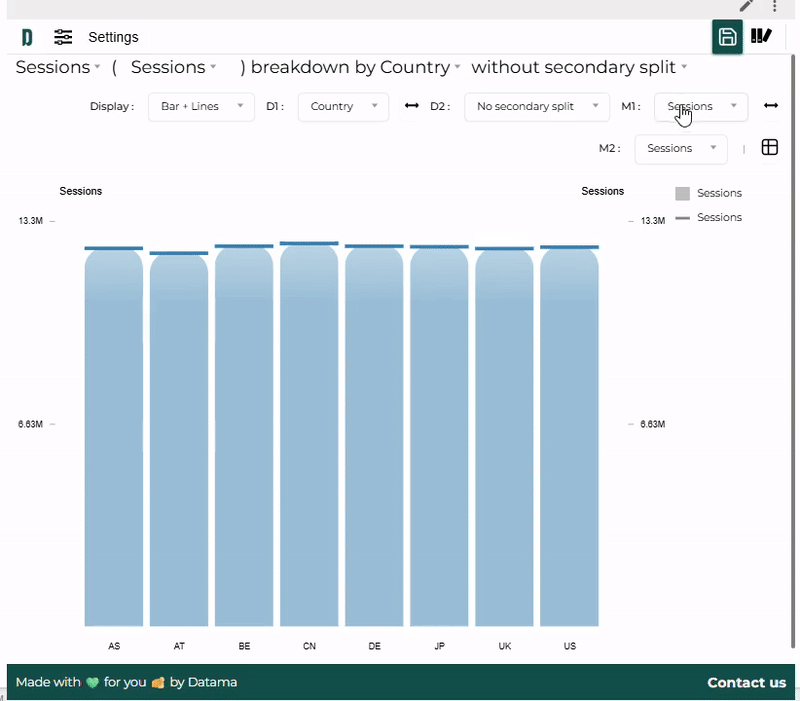Open the library books icon
This screenshot has width=800, height=701.
pyautogui.click(x=762, y=37)
